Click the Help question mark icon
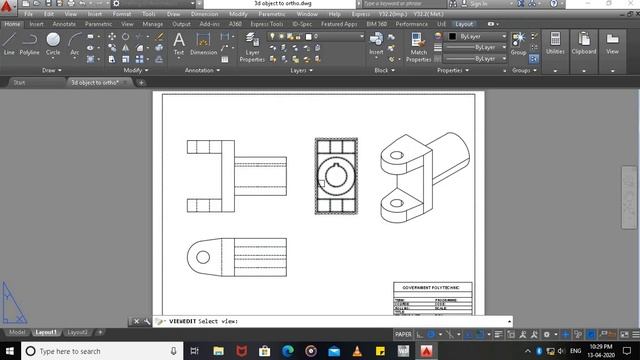 [553, 4]
